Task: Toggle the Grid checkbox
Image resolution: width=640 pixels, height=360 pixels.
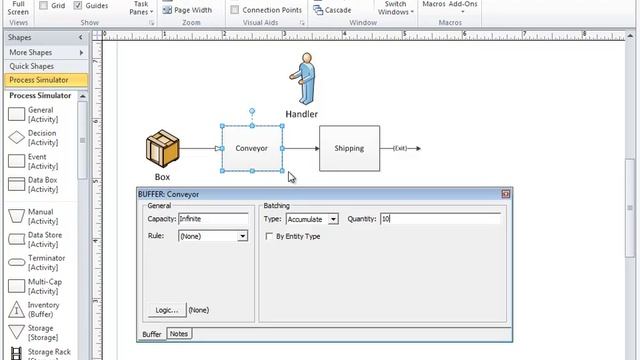Action: pos(44,6)
